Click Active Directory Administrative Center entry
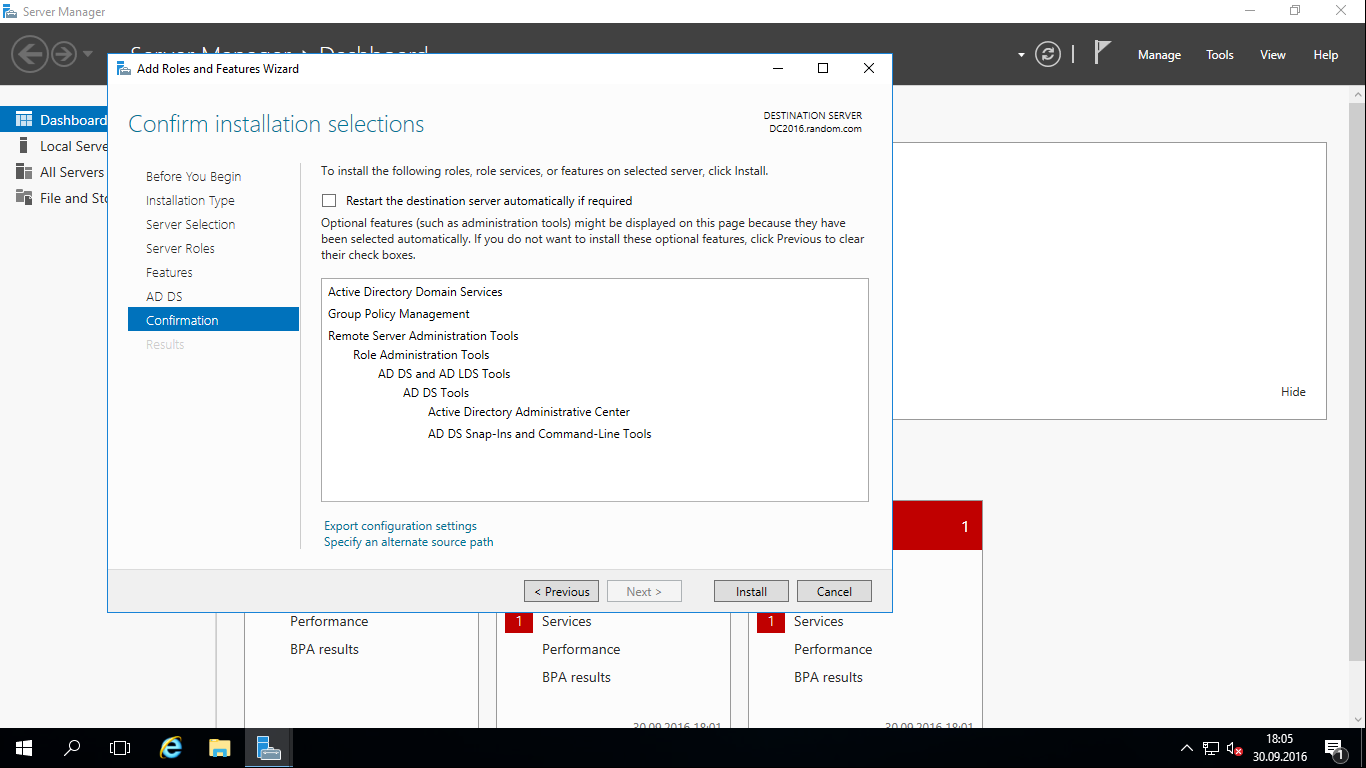 529,412
